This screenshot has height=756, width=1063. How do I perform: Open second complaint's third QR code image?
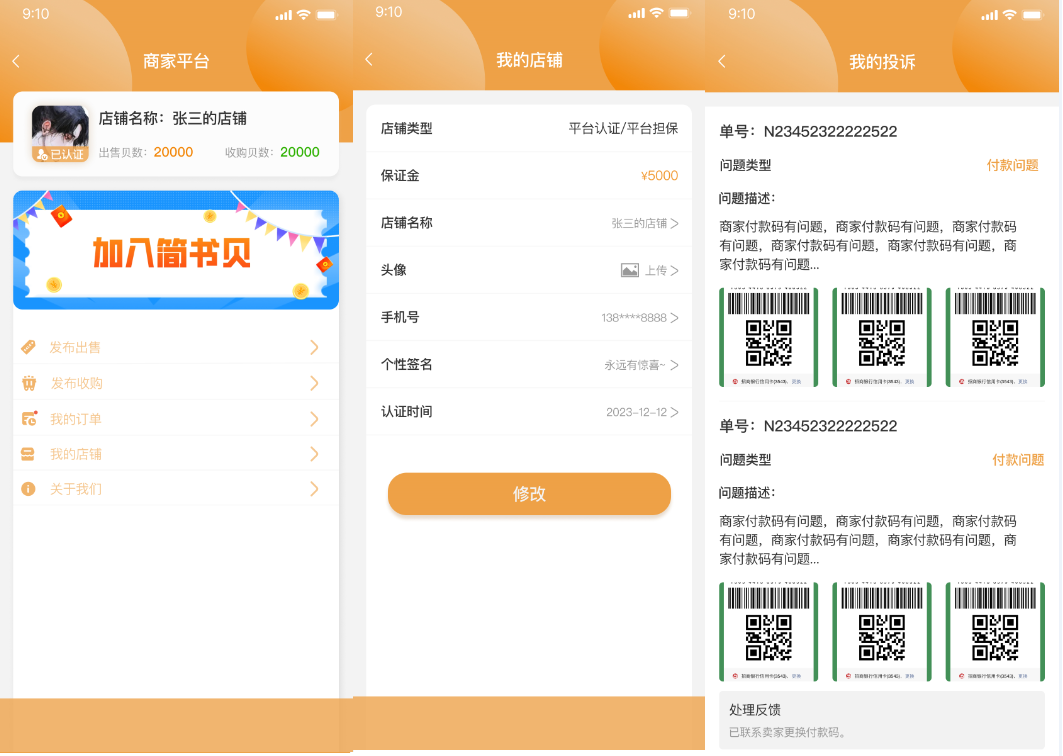pos(995,631)
